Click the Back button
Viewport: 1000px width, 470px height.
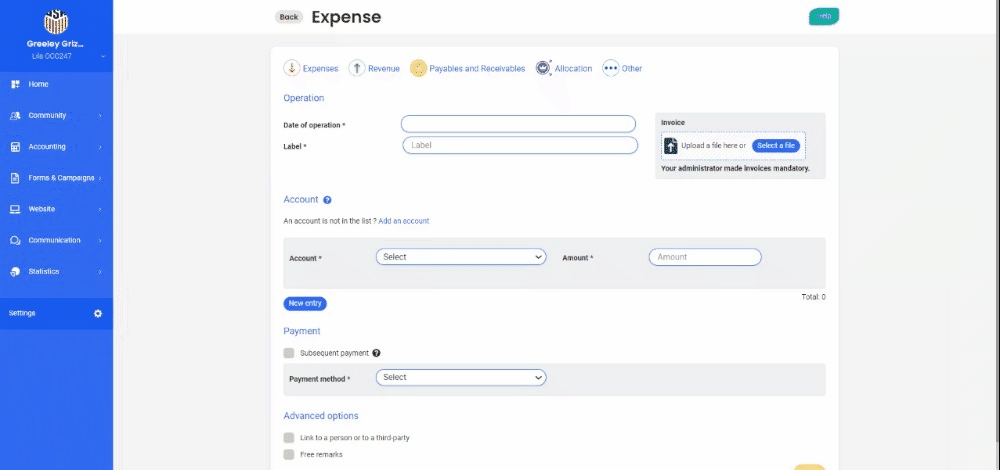pyautogui.click(x=289, y=17)
